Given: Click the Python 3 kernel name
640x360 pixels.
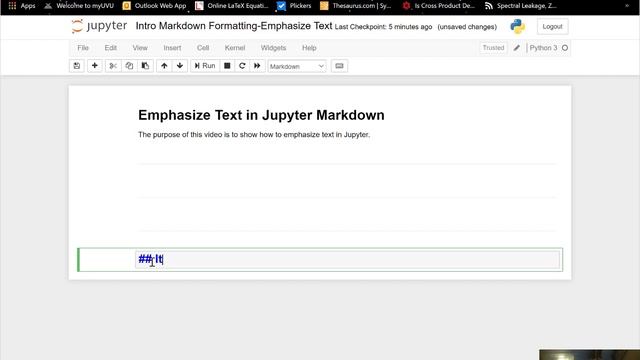Looking at the screenshot, I should point(543,48).
